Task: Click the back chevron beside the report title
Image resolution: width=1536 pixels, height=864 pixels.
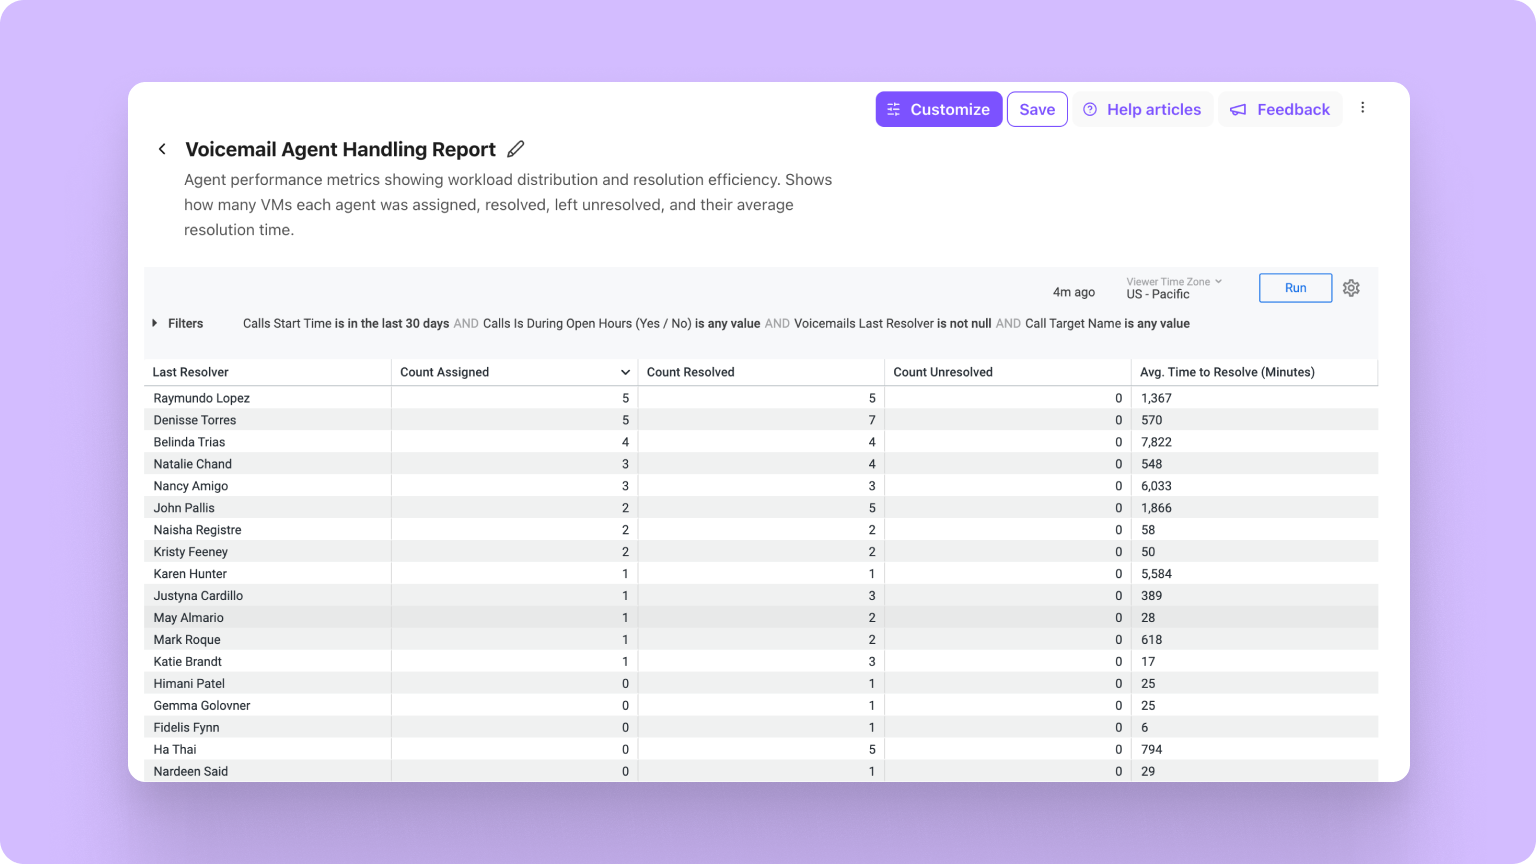Action: [x=162, y=148]
